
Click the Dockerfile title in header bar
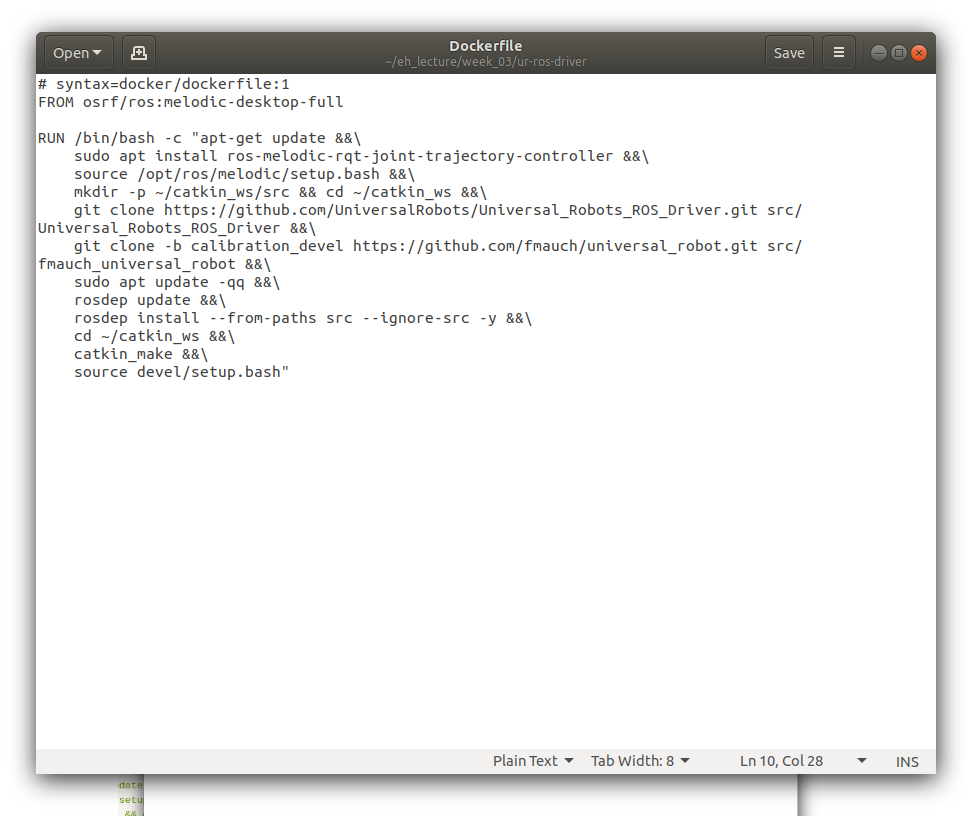point(486,46)
